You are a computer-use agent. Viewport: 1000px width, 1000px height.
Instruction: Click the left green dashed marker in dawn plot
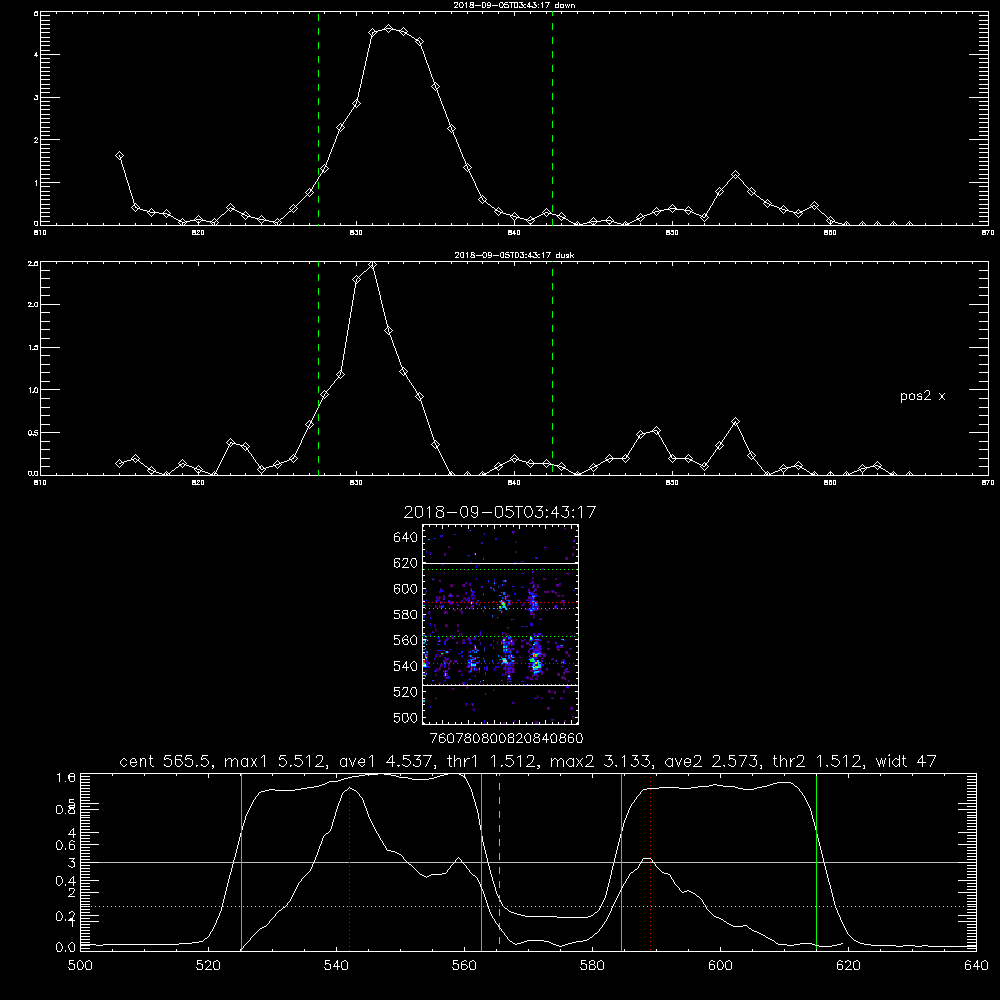[x=318, y=118]
